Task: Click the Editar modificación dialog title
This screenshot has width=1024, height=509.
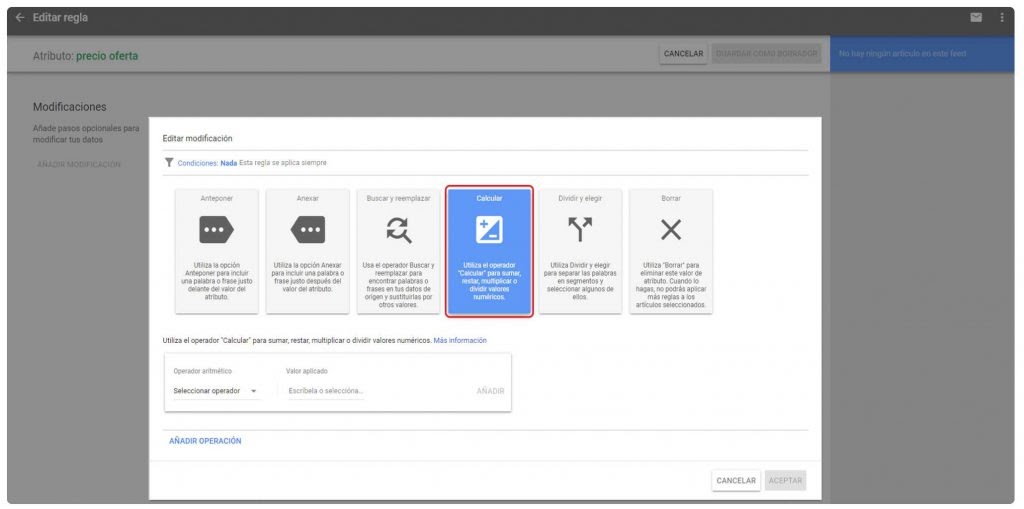Action: point(197,139)
